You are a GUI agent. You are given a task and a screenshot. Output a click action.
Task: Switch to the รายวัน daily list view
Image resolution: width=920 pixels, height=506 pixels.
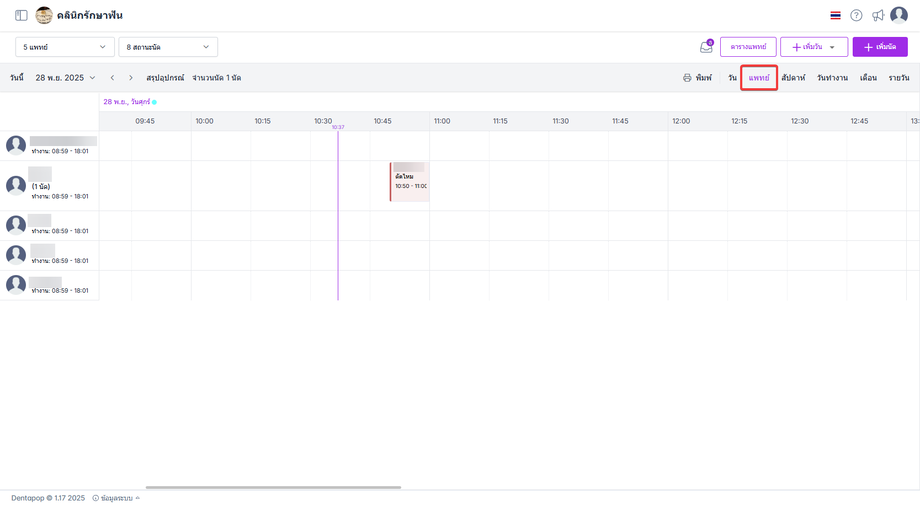pyautogui.click(x=899, y=77)
